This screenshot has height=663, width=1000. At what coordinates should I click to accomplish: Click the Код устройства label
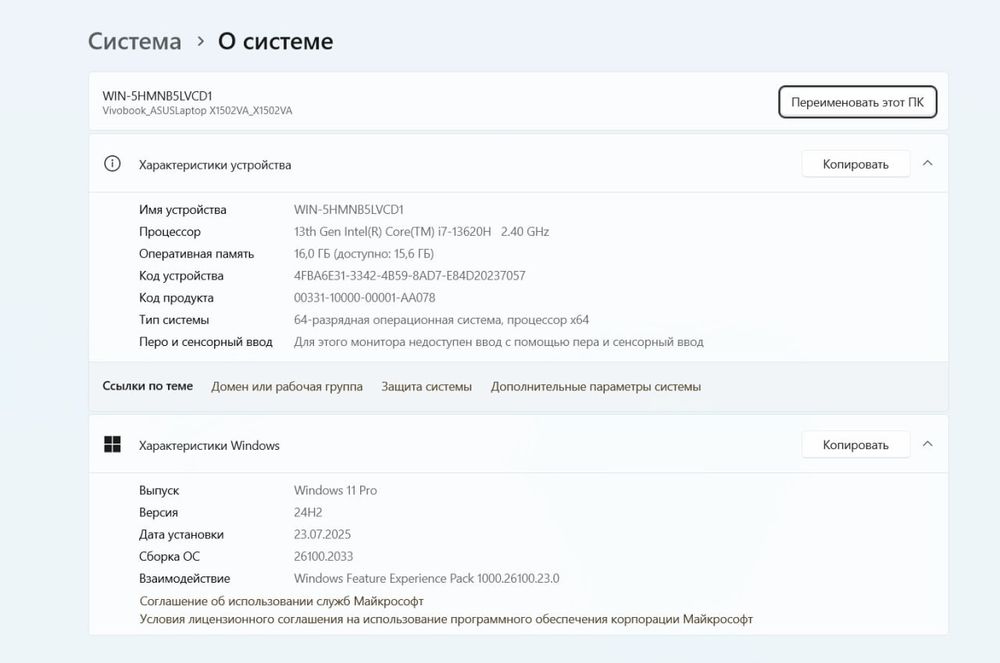[x=181, y=276]
